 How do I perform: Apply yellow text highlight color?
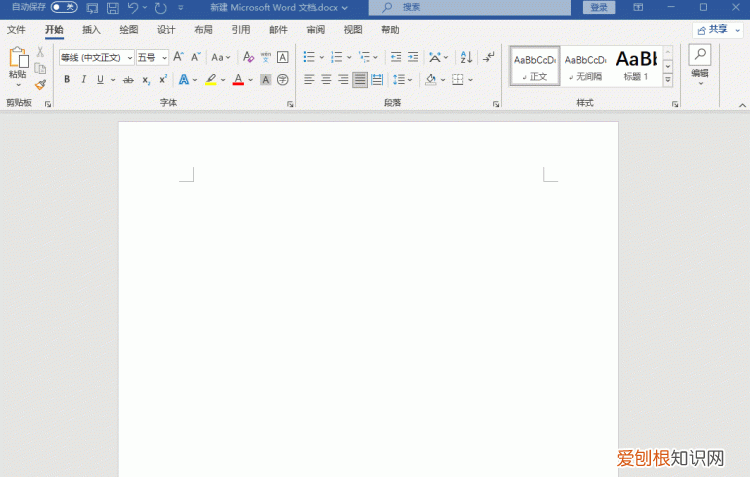pos(211,79)
